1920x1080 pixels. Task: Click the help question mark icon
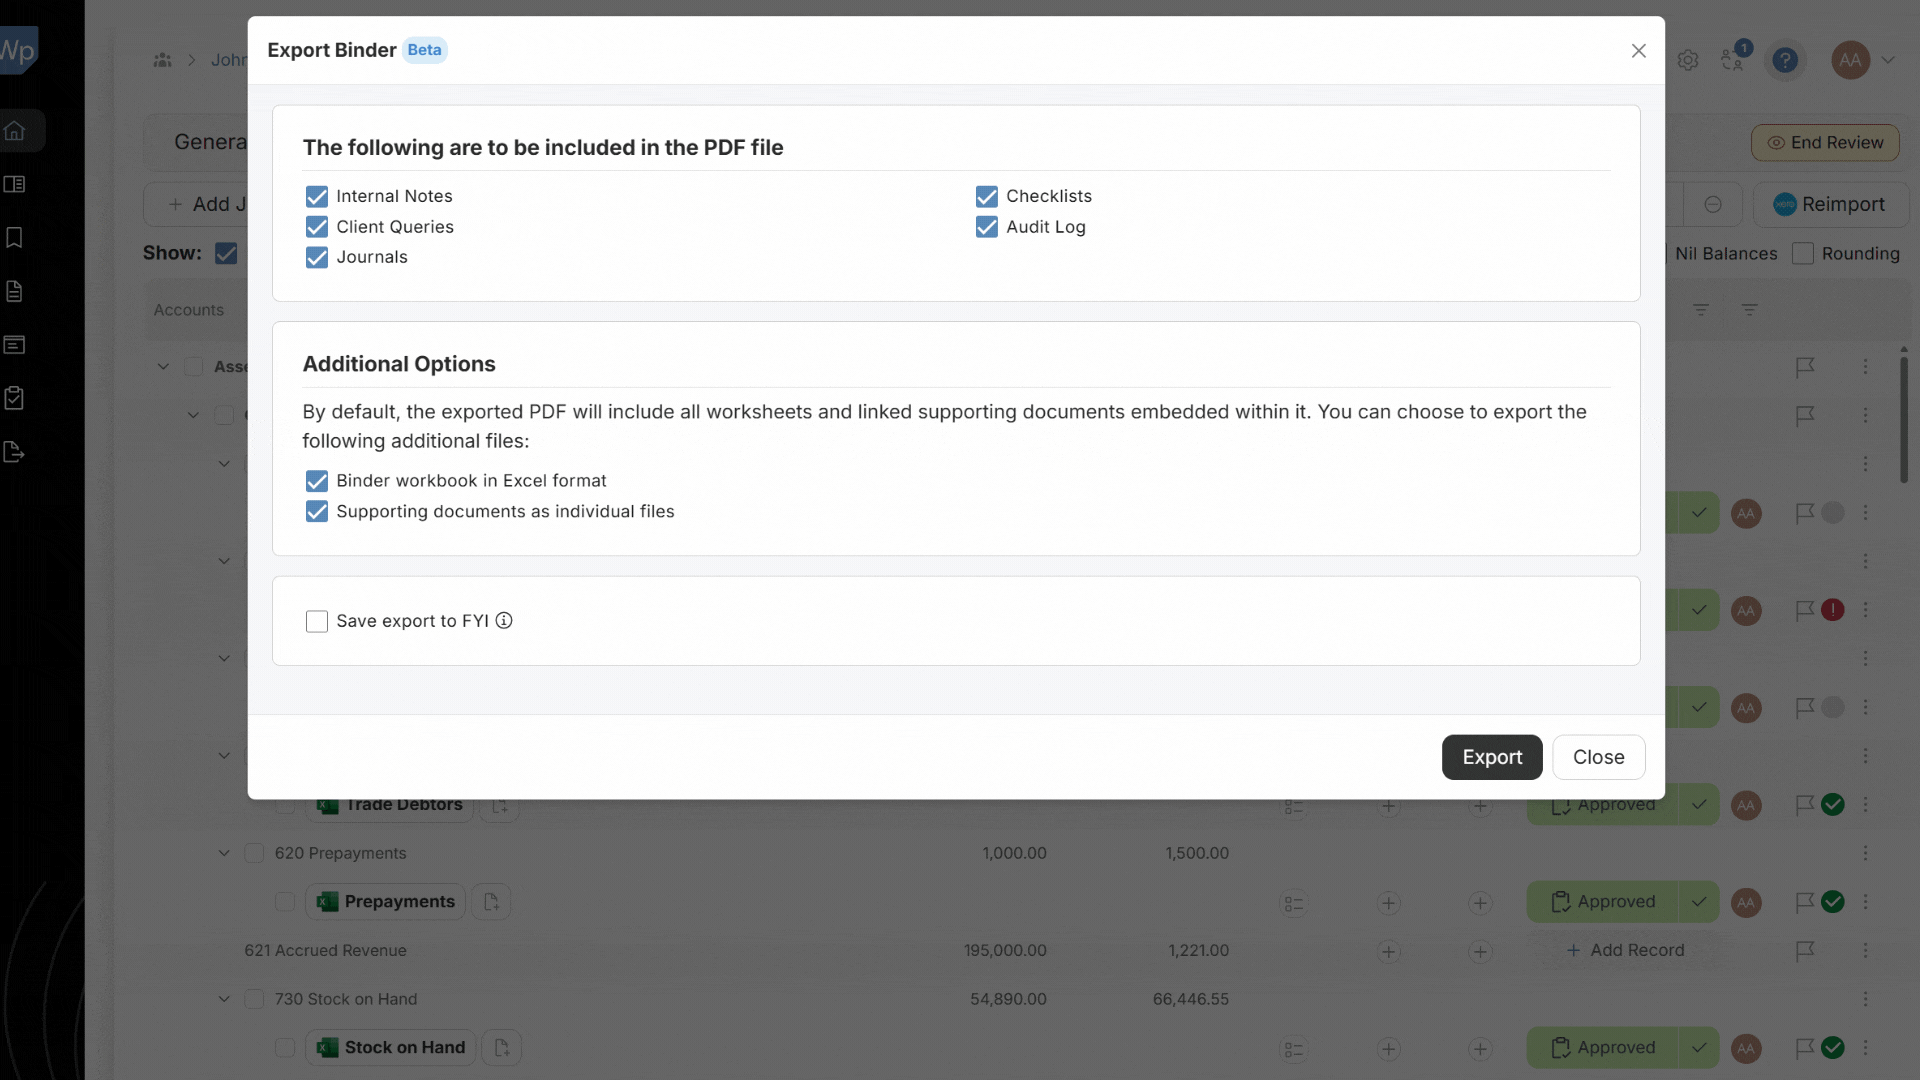coord(1786,60)
